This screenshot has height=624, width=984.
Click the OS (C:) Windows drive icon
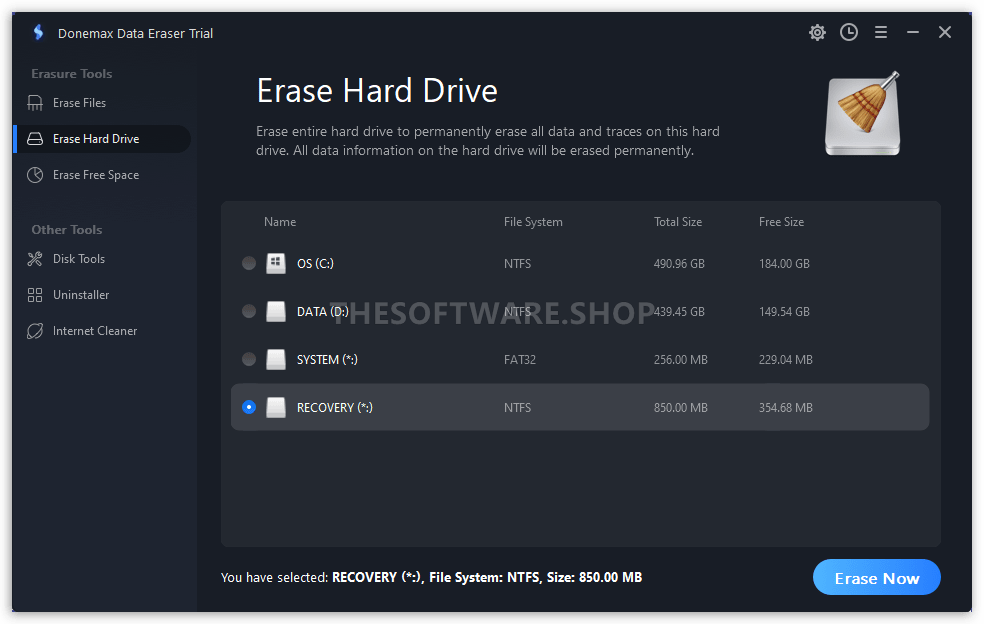(275, 263)
